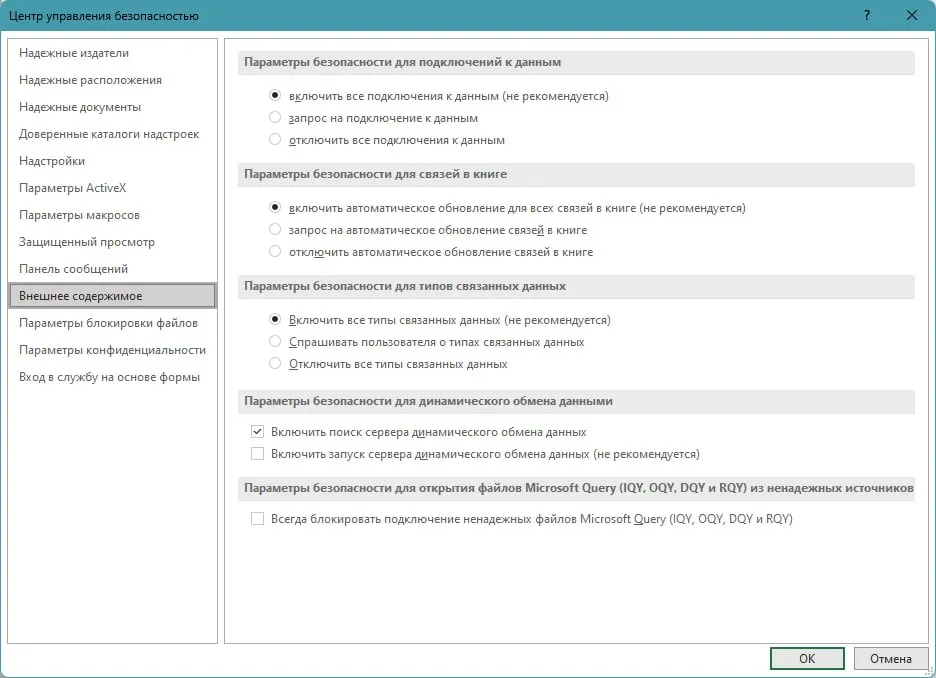Choose 'отключить автоматическое обновление связей в книге'
The height and width of the screenshot is (678, 936).
coord(275,252)
